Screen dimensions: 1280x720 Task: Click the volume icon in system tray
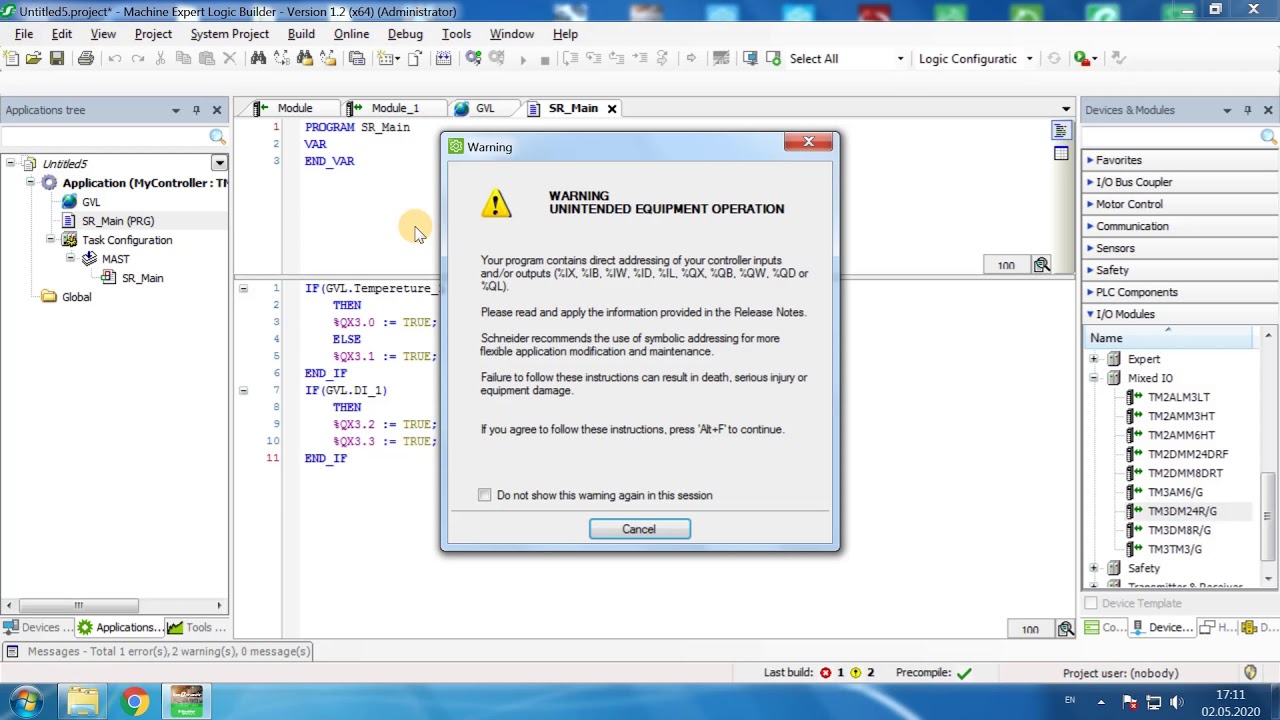pyautogui.click(x=1177, y=702)
